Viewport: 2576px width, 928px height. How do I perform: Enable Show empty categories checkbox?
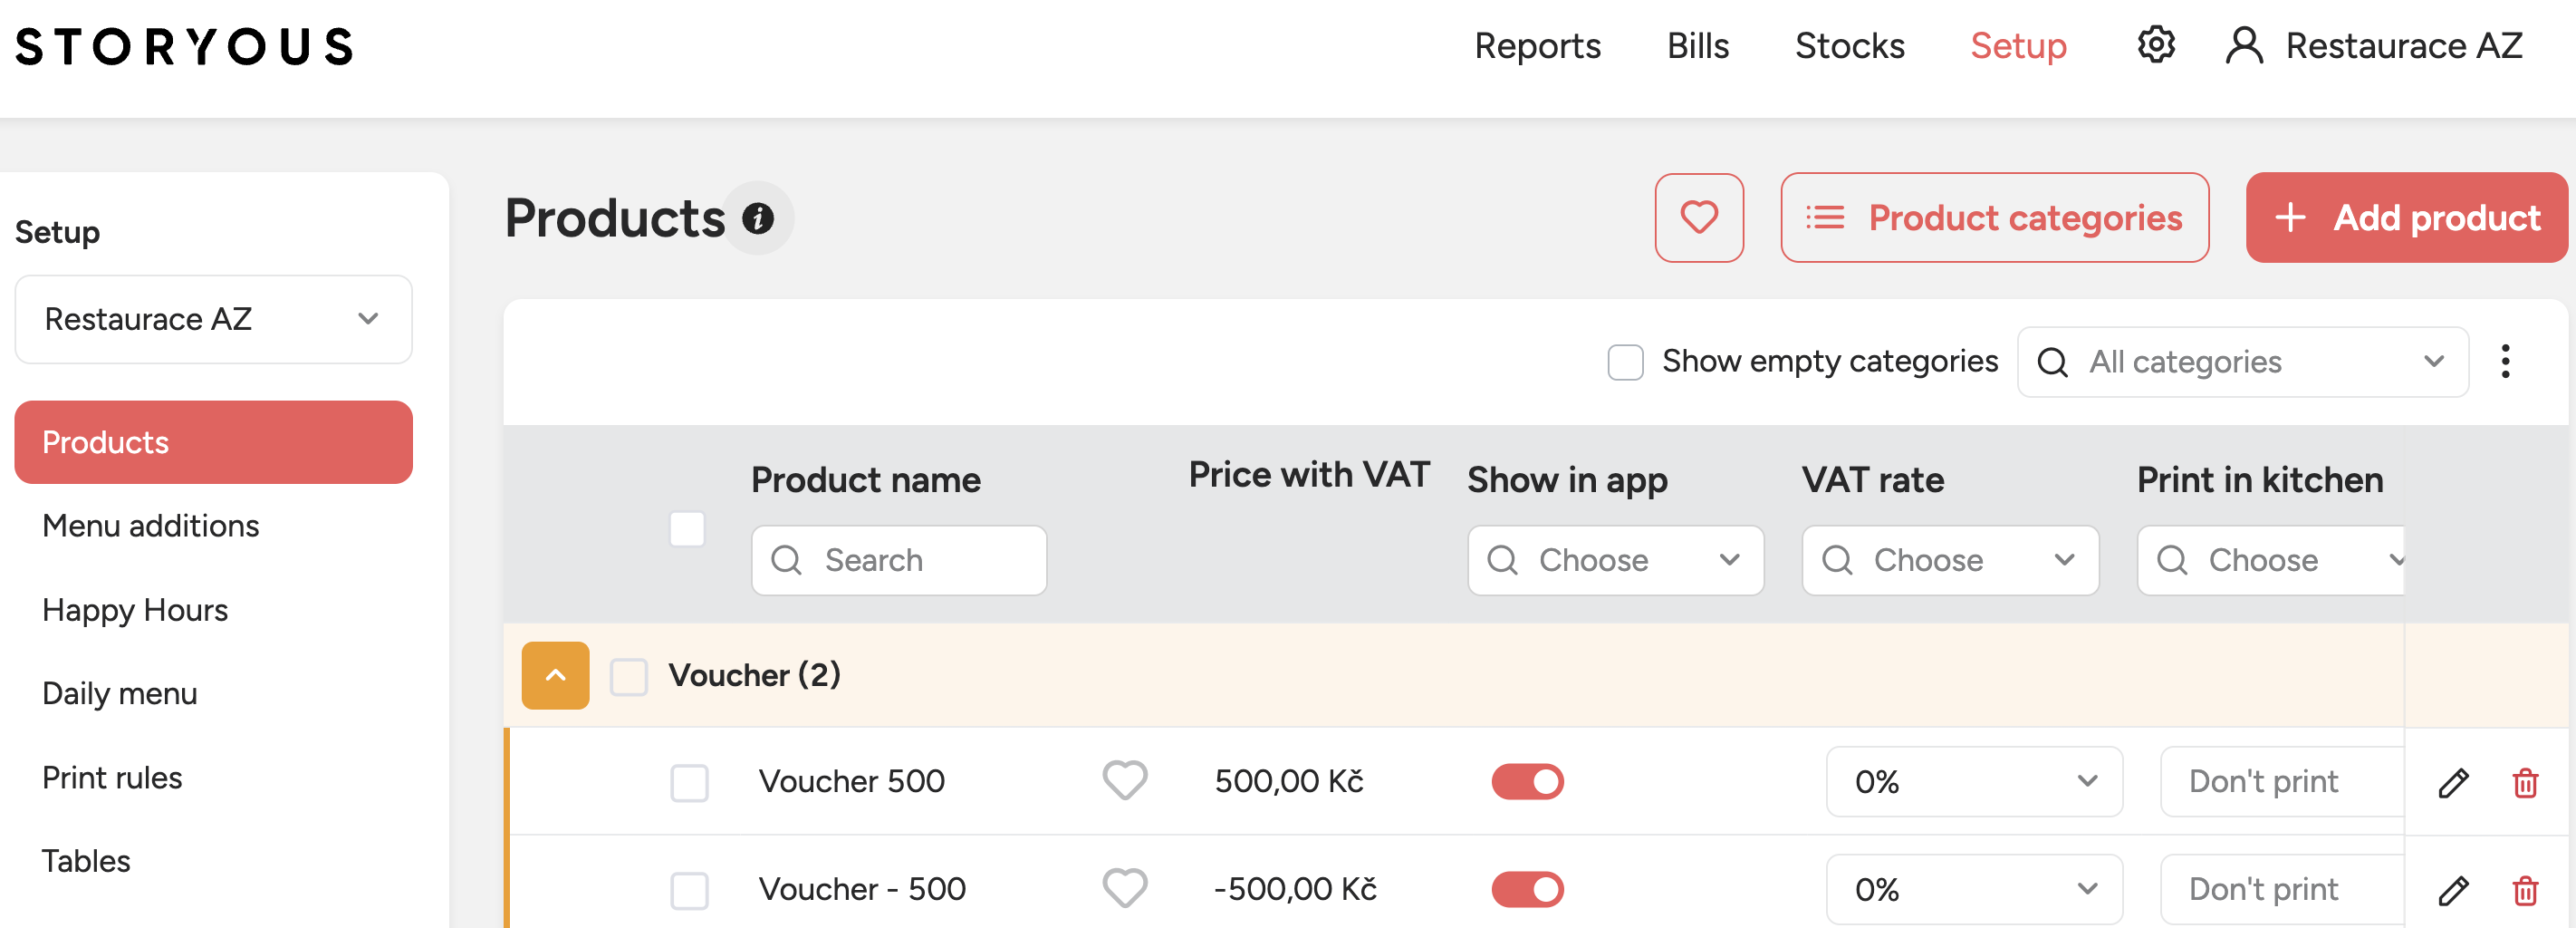[x=1625, y=362]
